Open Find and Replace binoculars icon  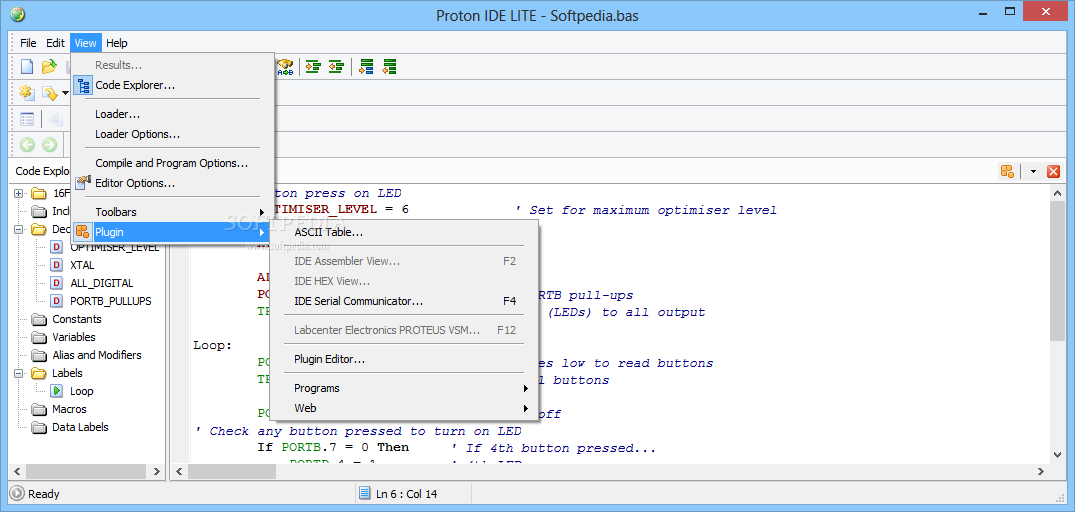pos(285,66)
